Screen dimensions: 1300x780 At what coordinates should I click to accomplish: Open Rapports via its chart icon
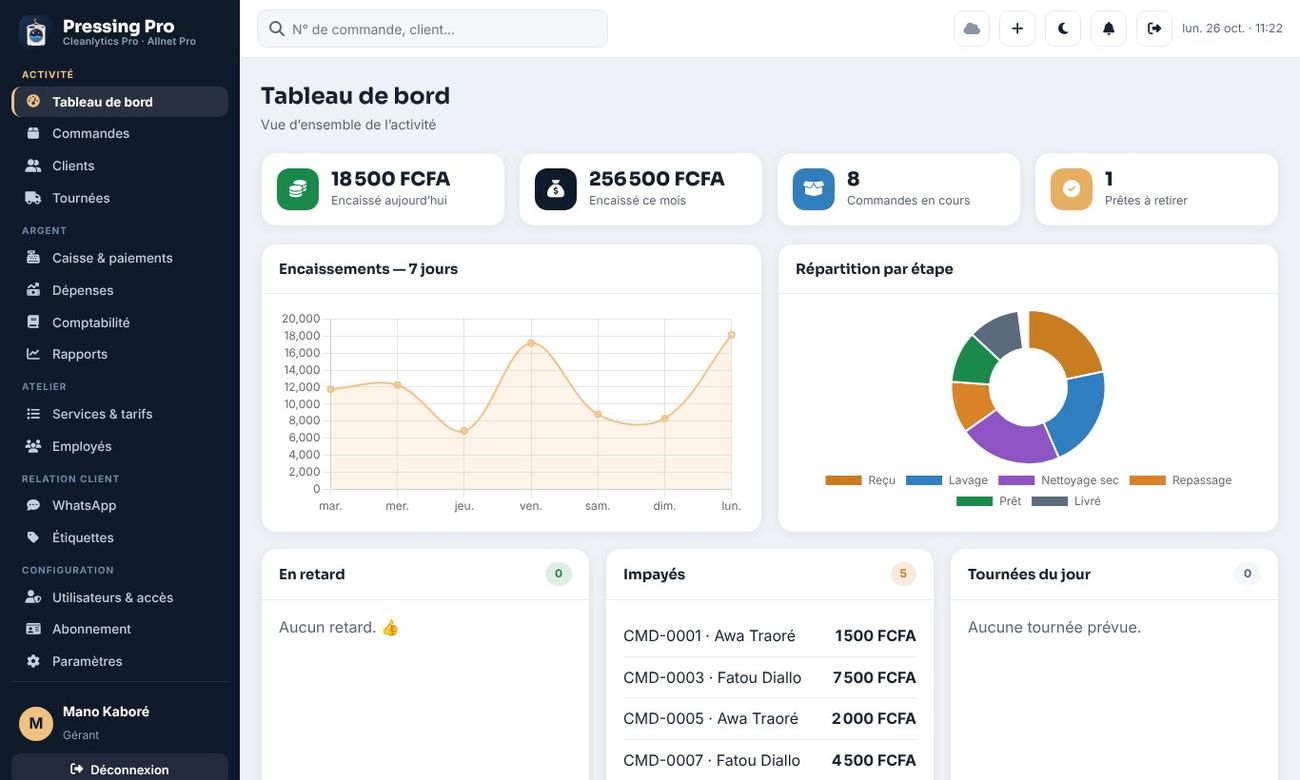click(x=33, y=354)
